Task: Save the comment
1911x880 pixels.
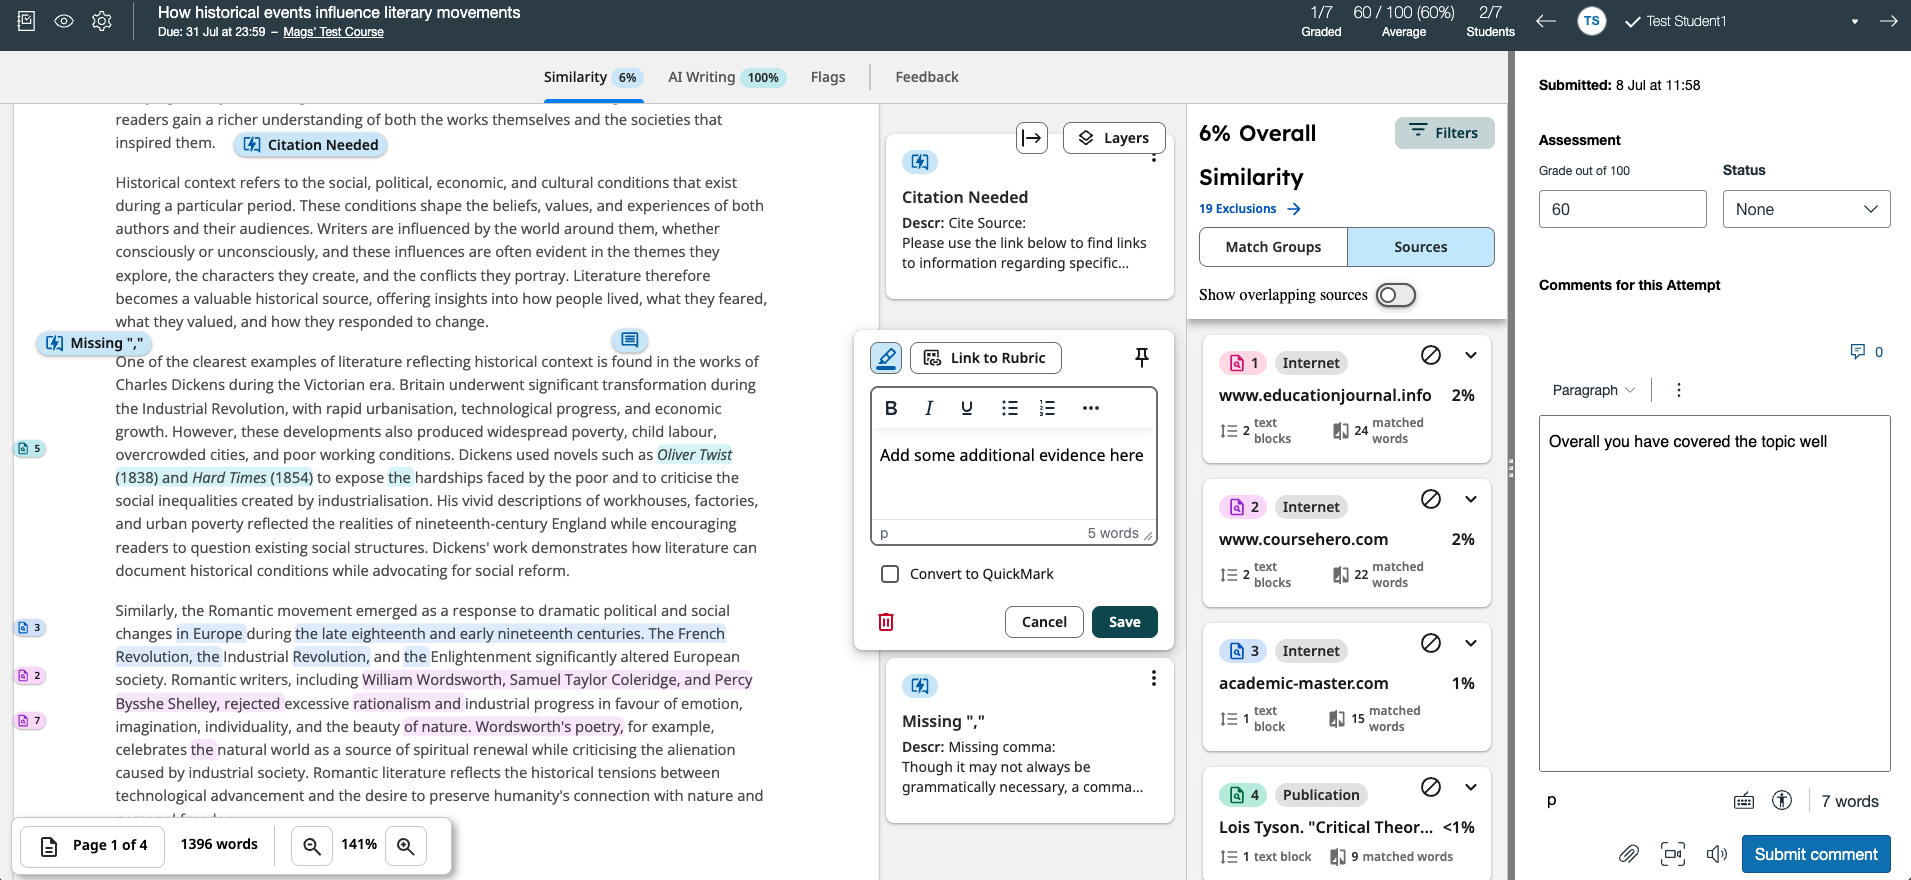Action: pos(1125,622)
